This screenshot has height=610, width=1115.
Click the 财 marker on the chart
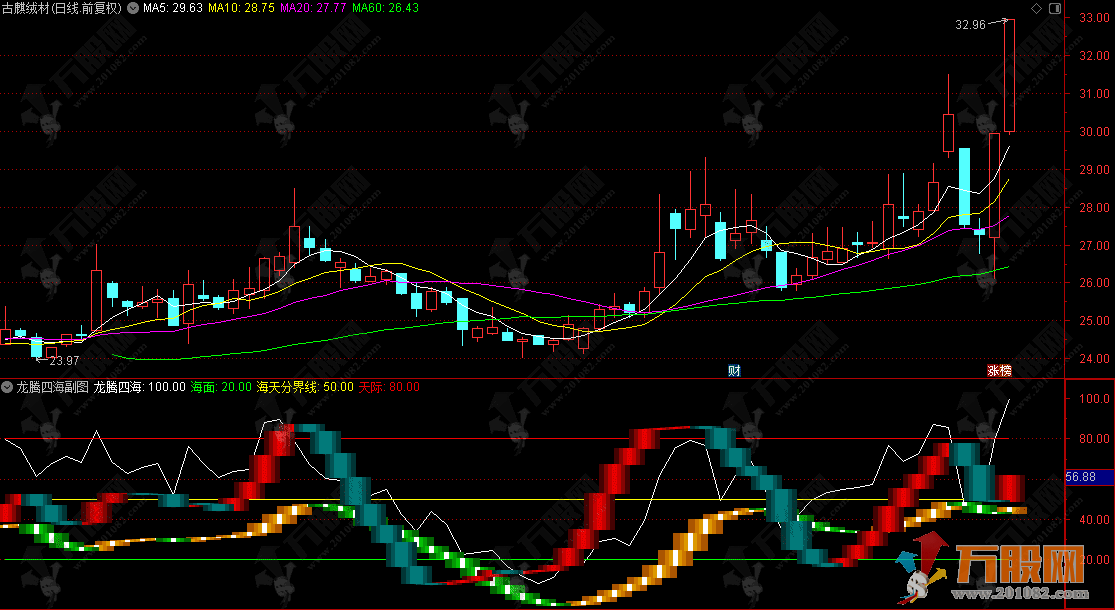[734, 370]
